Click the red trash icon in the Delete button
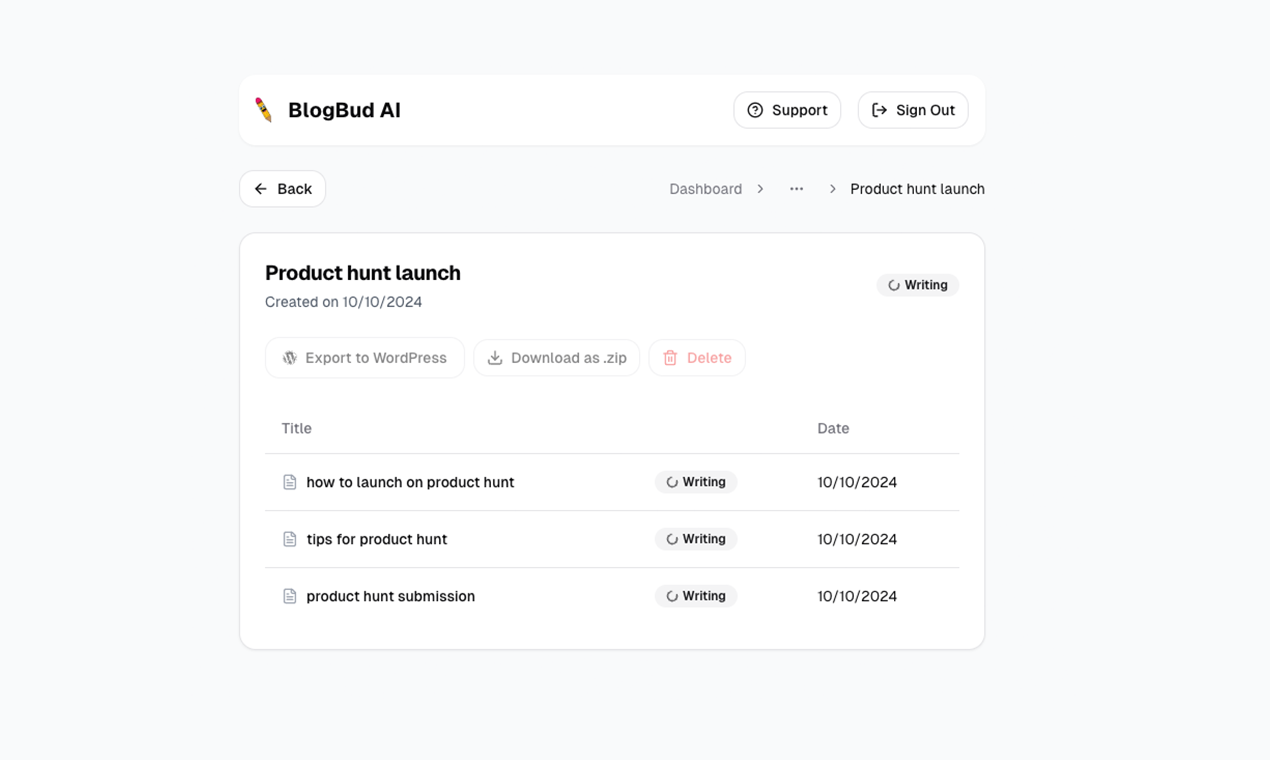 tap(671, 357)
